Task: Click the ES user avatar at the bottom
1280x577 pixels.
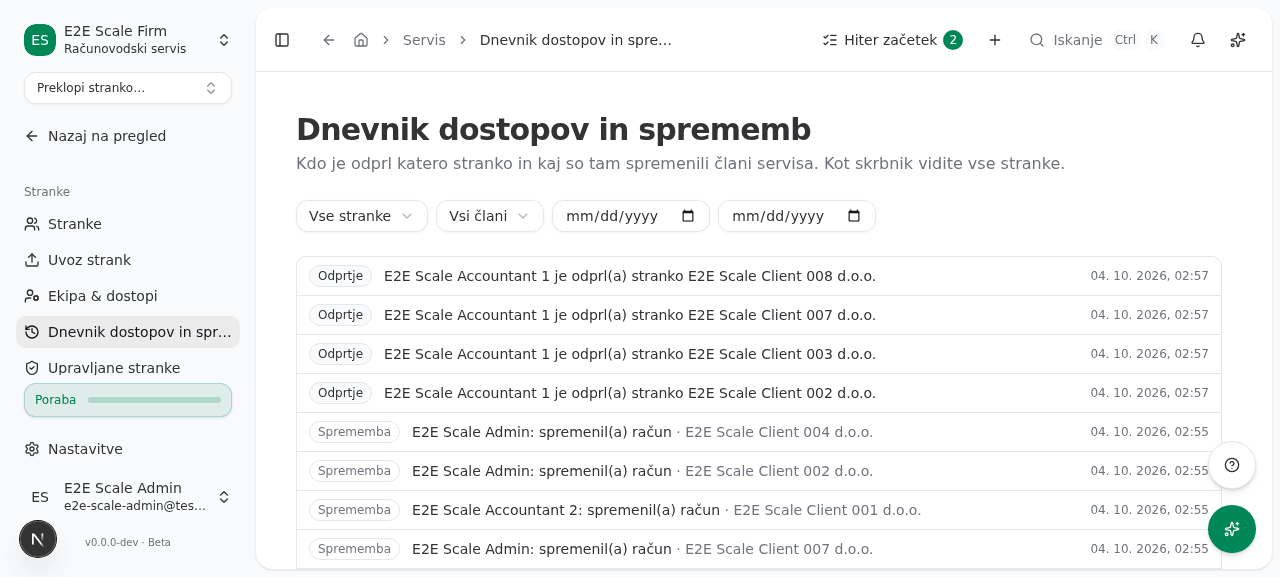Action: 40,497
